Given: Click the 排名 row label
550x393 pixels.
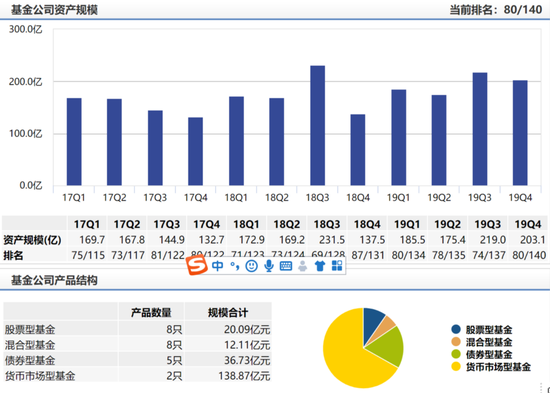Looking at the screenshot, I should pos(13,255).
